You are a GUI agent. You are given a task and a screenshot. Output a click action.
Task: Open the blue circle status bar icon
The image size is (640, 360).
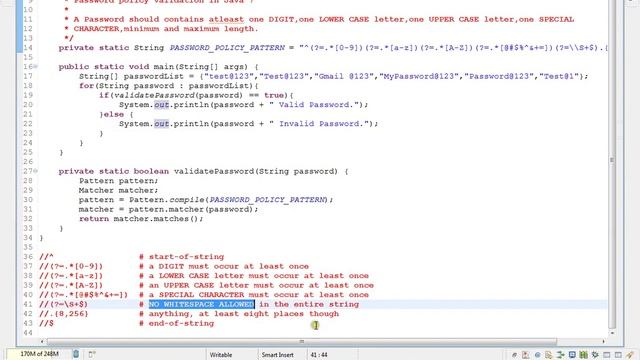coord(538,355)
